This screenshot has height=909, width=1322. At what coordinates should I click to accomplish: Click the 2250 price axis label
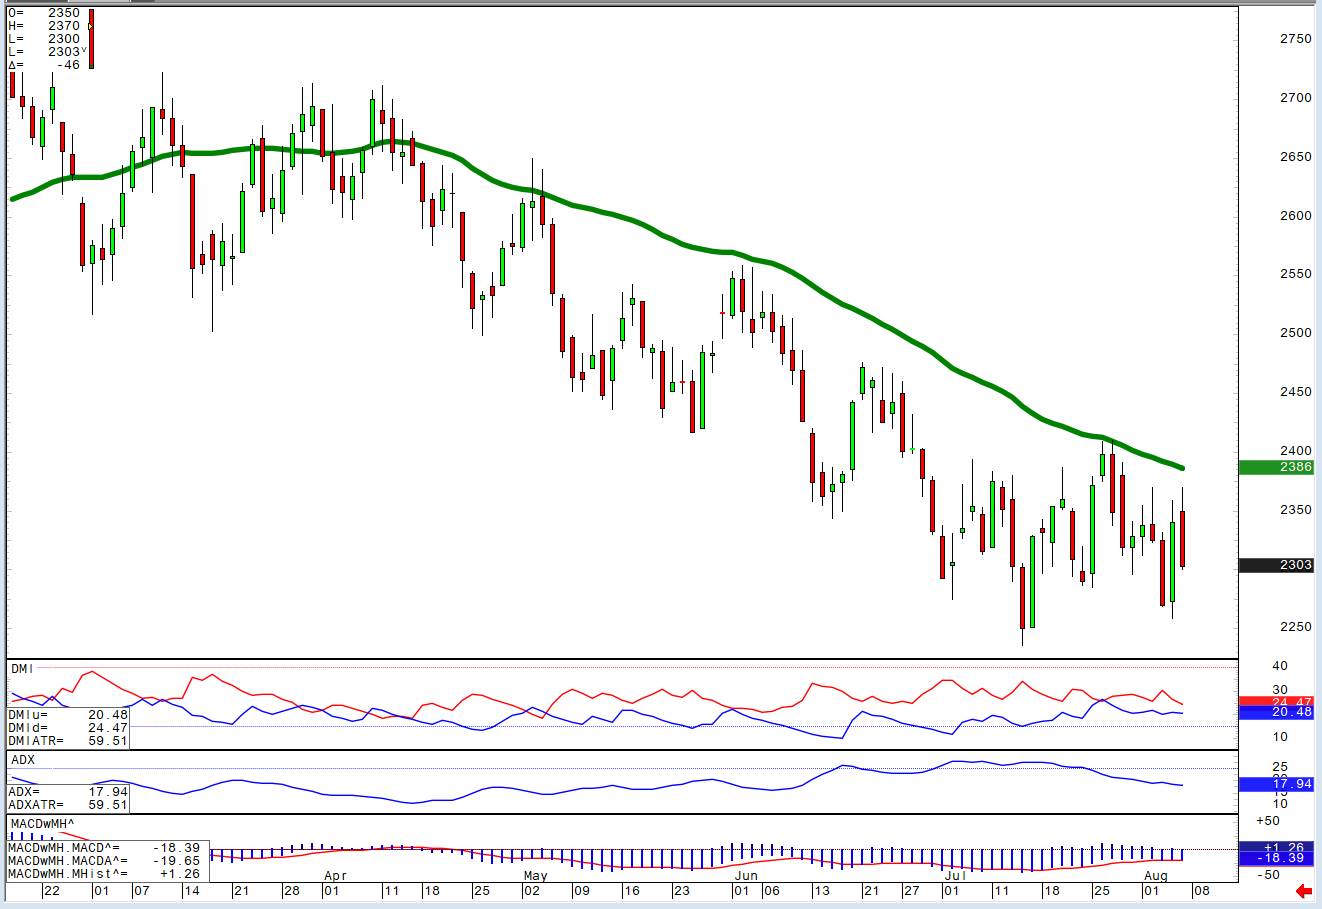pyautogui.click(x=1296, y=627)
